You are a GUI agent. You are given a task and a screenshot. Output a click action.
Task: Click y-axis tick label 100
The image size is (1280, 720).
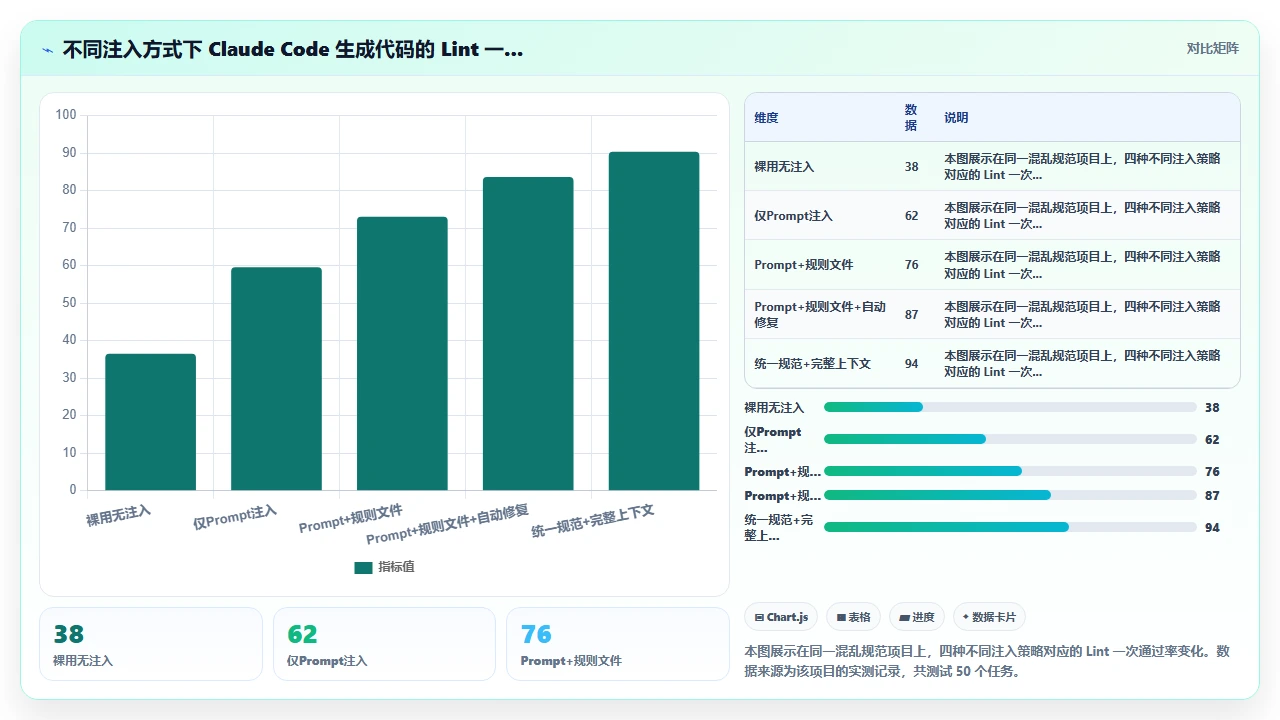click(x=66, y=115)
